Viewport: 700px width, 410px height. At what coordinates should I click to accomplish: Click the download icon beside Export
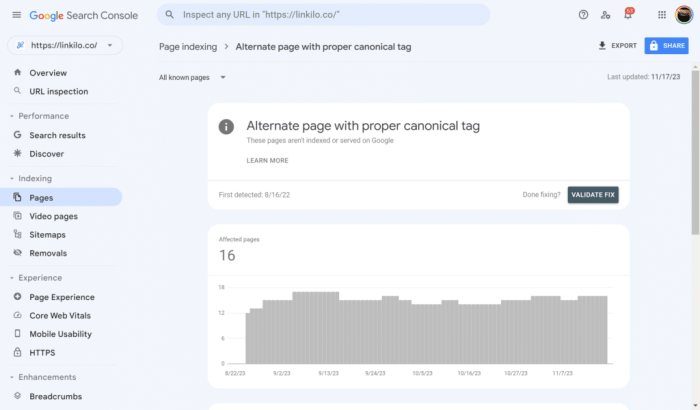click(602, 46)
